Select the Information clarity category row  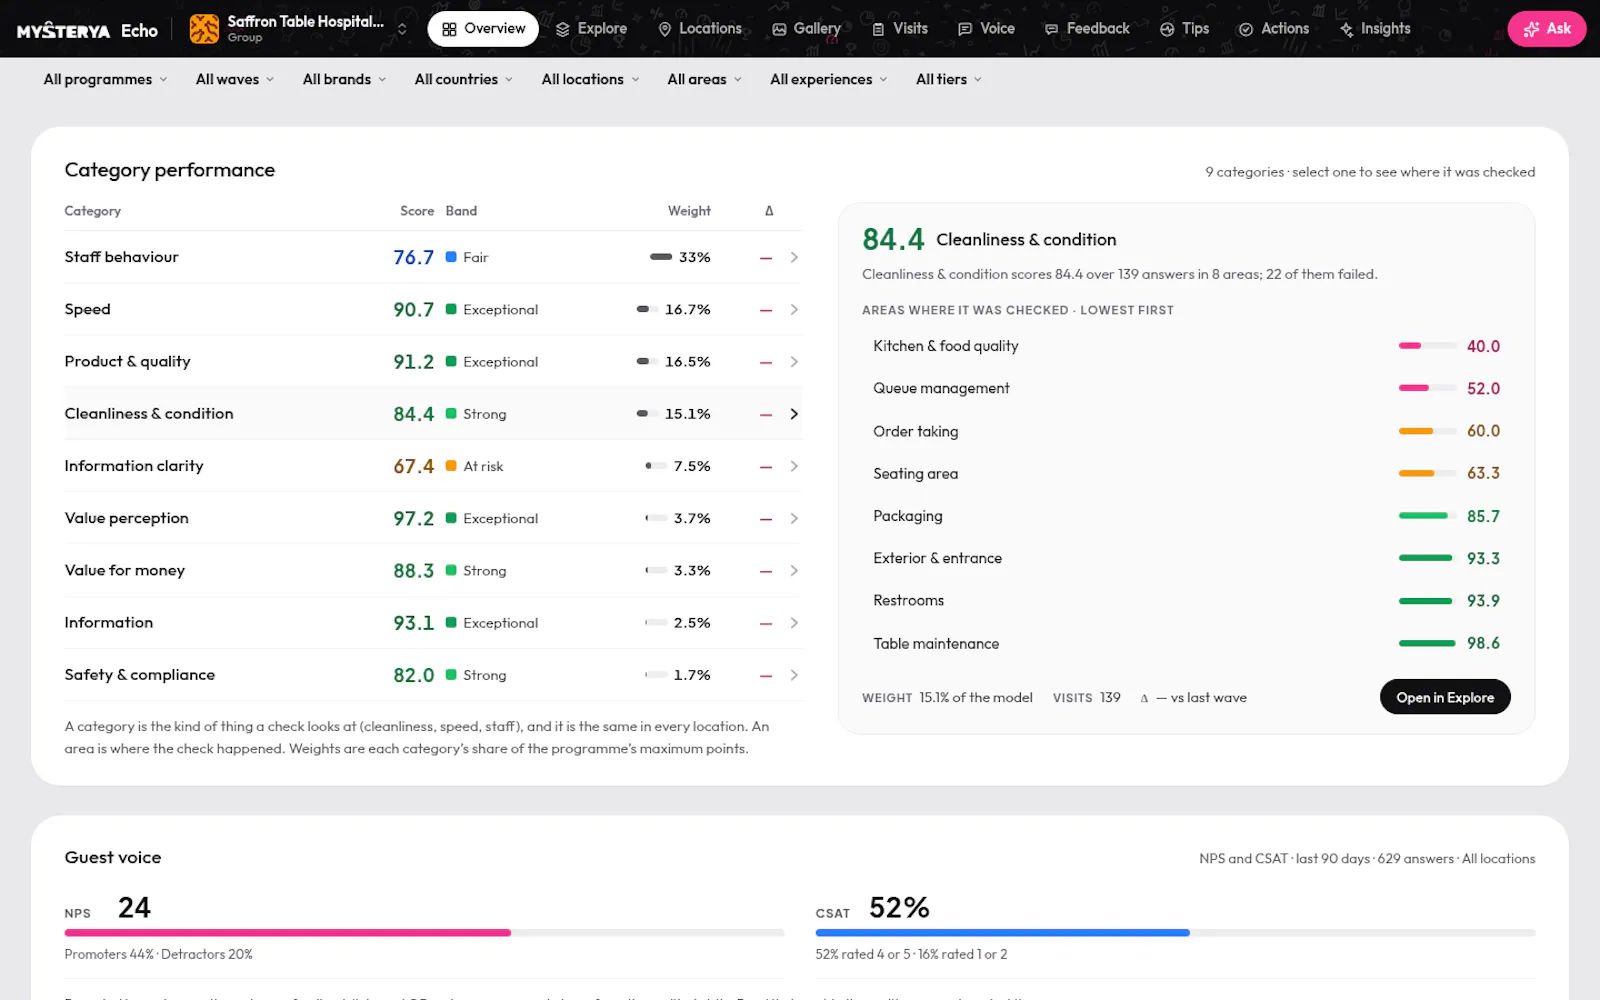coord(433,466)
